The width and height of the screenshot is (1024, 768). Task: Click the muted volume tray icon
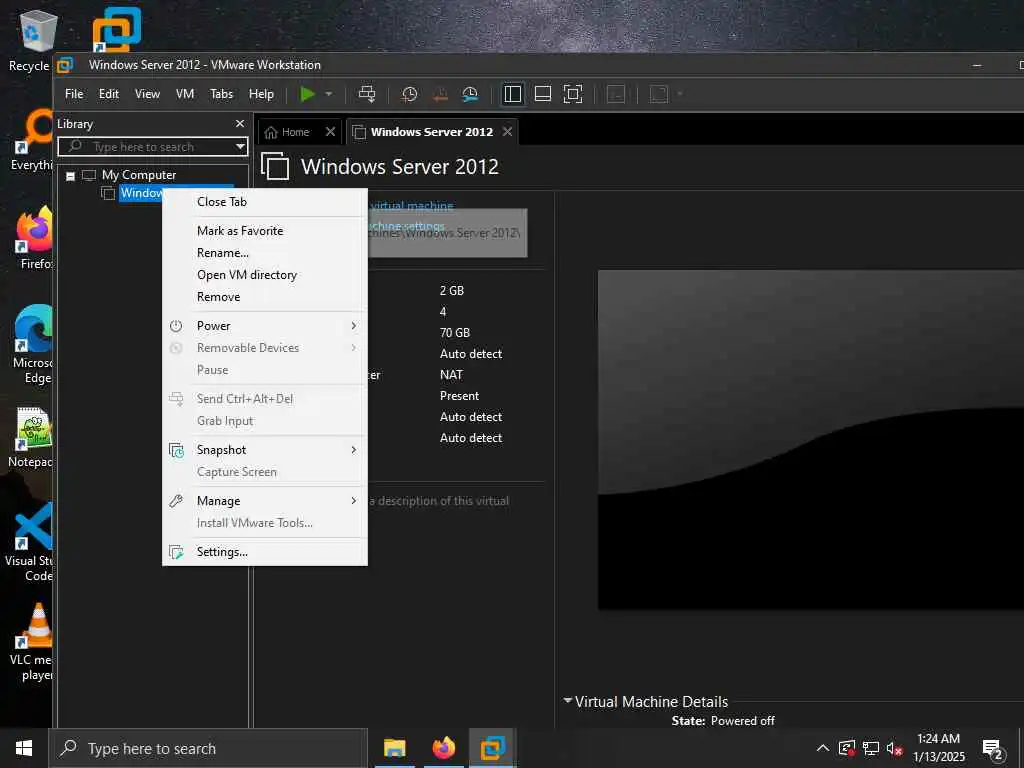click(x=895, y=748)
